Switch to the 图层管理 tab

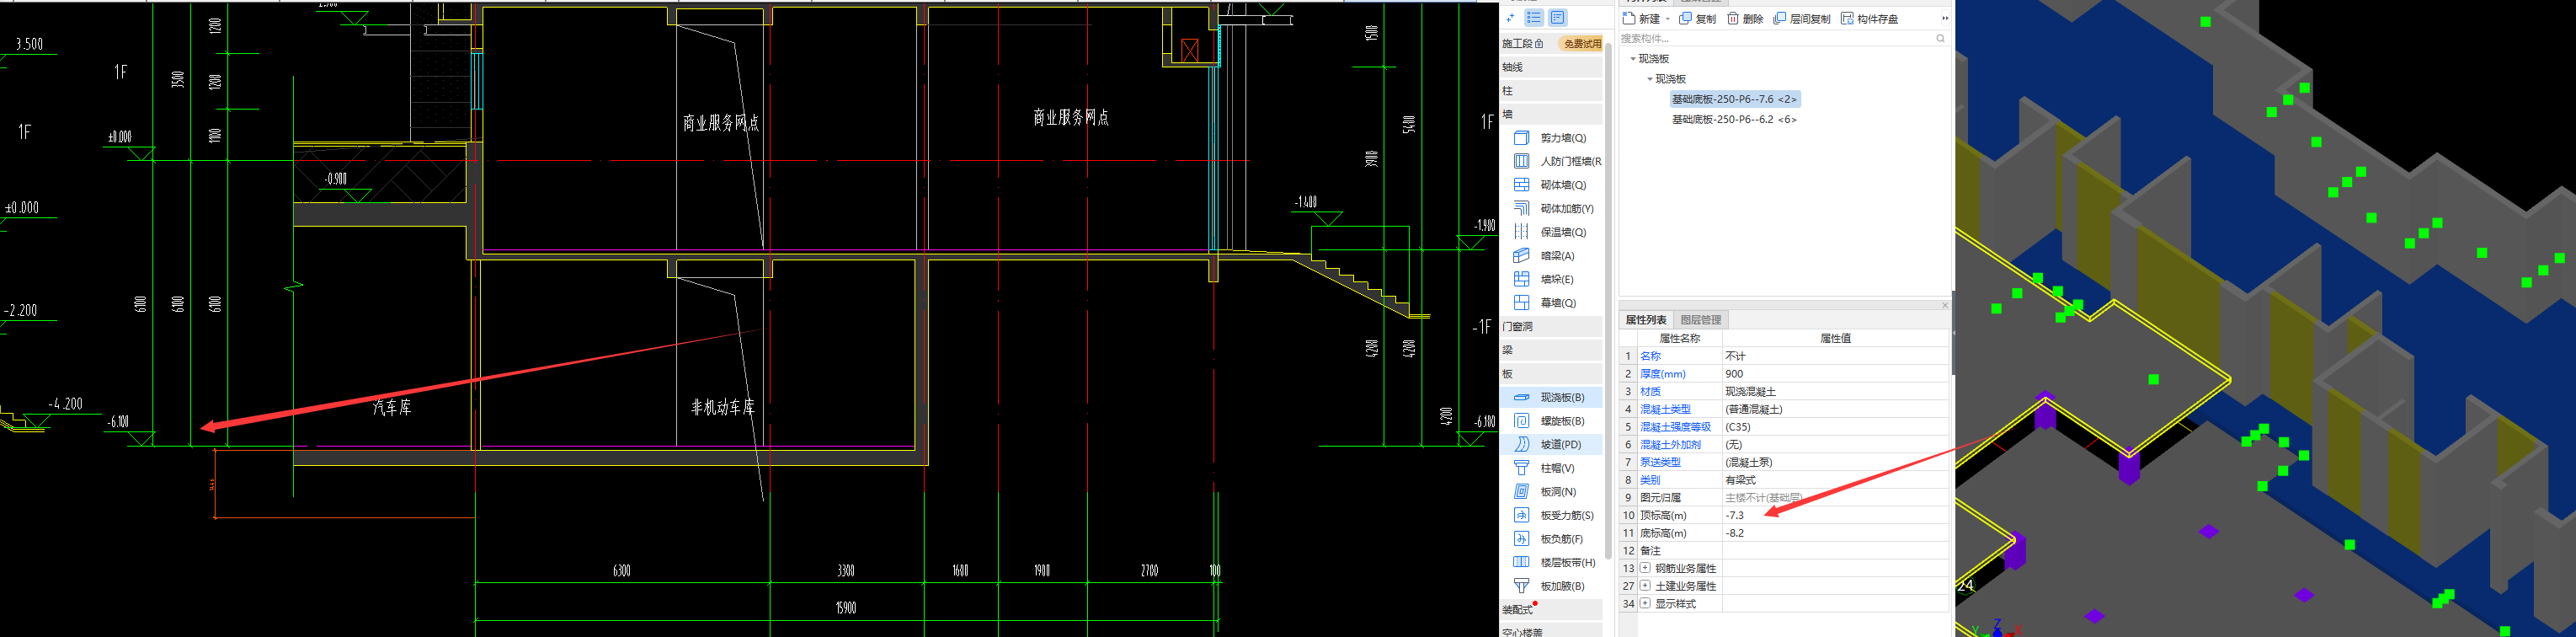click(1701, 320)
